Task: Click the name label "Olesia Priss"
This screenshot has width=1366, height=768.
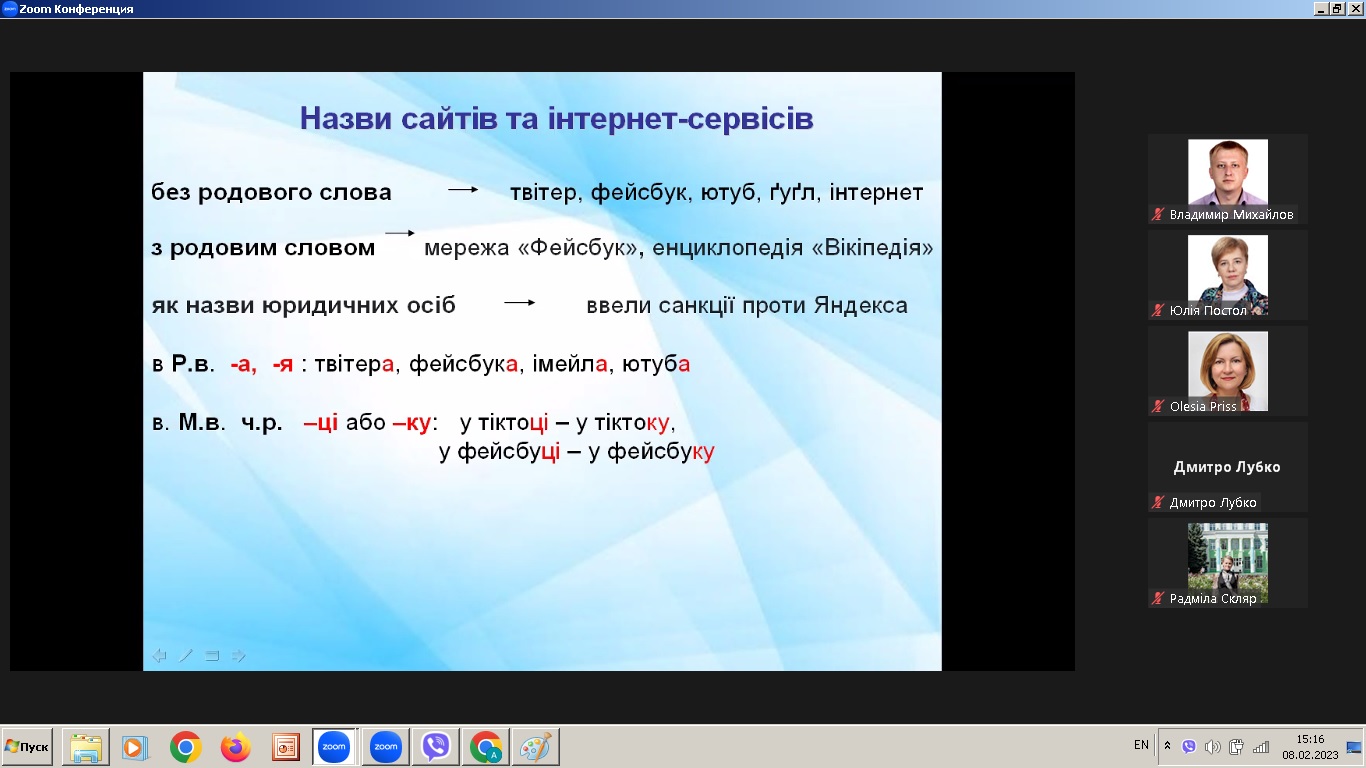Action: pyautogui.click(x=1203, y=406)
